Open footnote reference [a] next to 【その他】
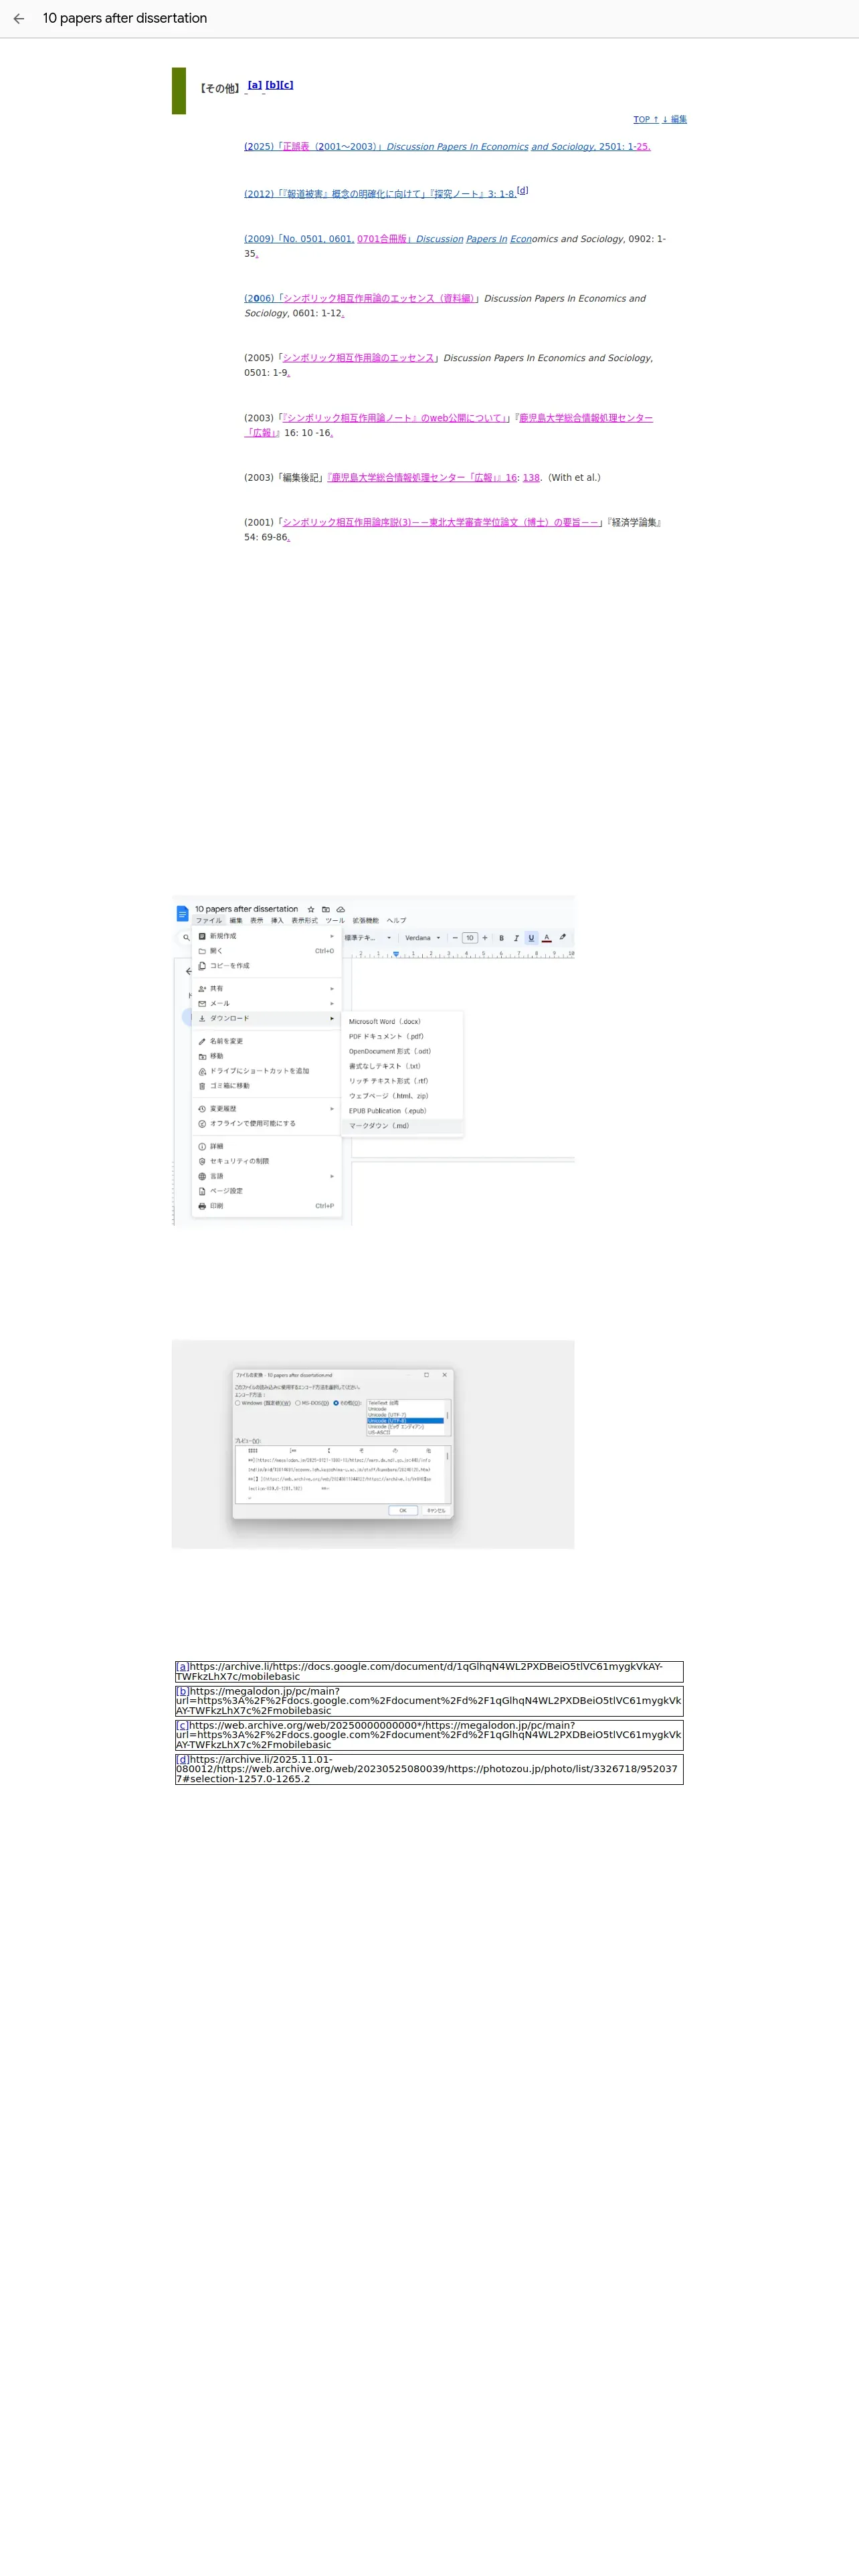 [255, 85]
